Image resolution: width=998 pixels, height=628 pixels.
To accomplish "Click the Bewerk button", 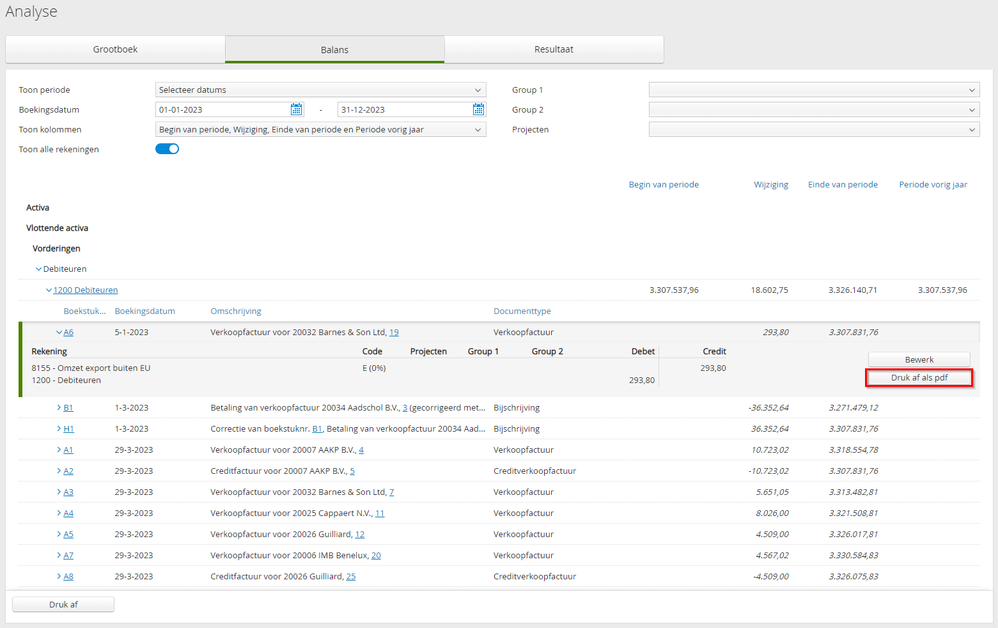I will click(x=918, y=359).
